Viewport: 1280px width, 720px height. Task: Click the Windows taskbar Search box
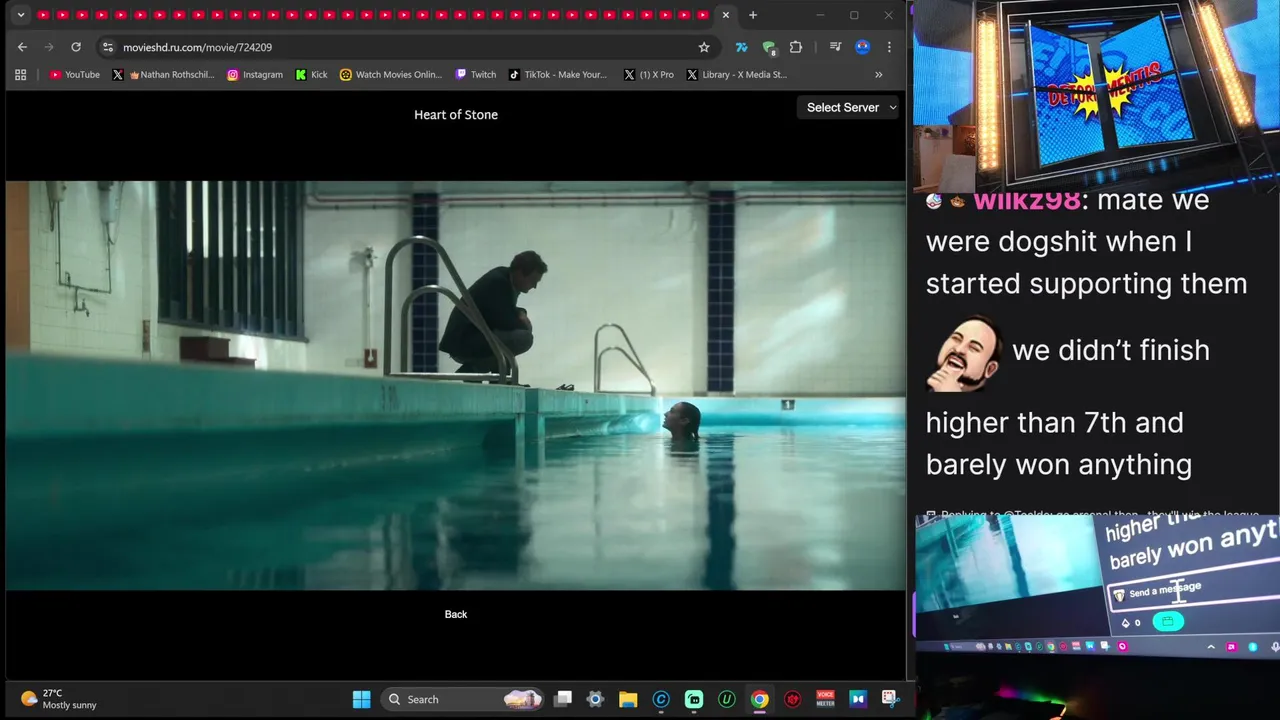pos(463,699)
